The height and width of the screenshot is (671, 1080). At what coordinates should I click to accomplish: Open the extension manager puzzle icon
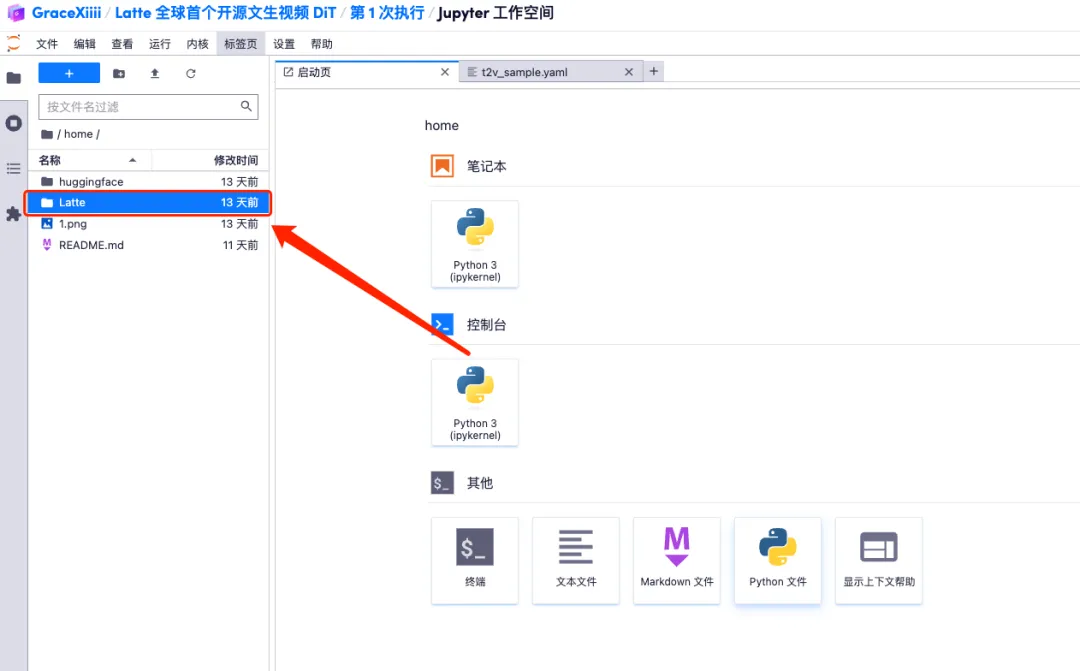tap(14, 214)
